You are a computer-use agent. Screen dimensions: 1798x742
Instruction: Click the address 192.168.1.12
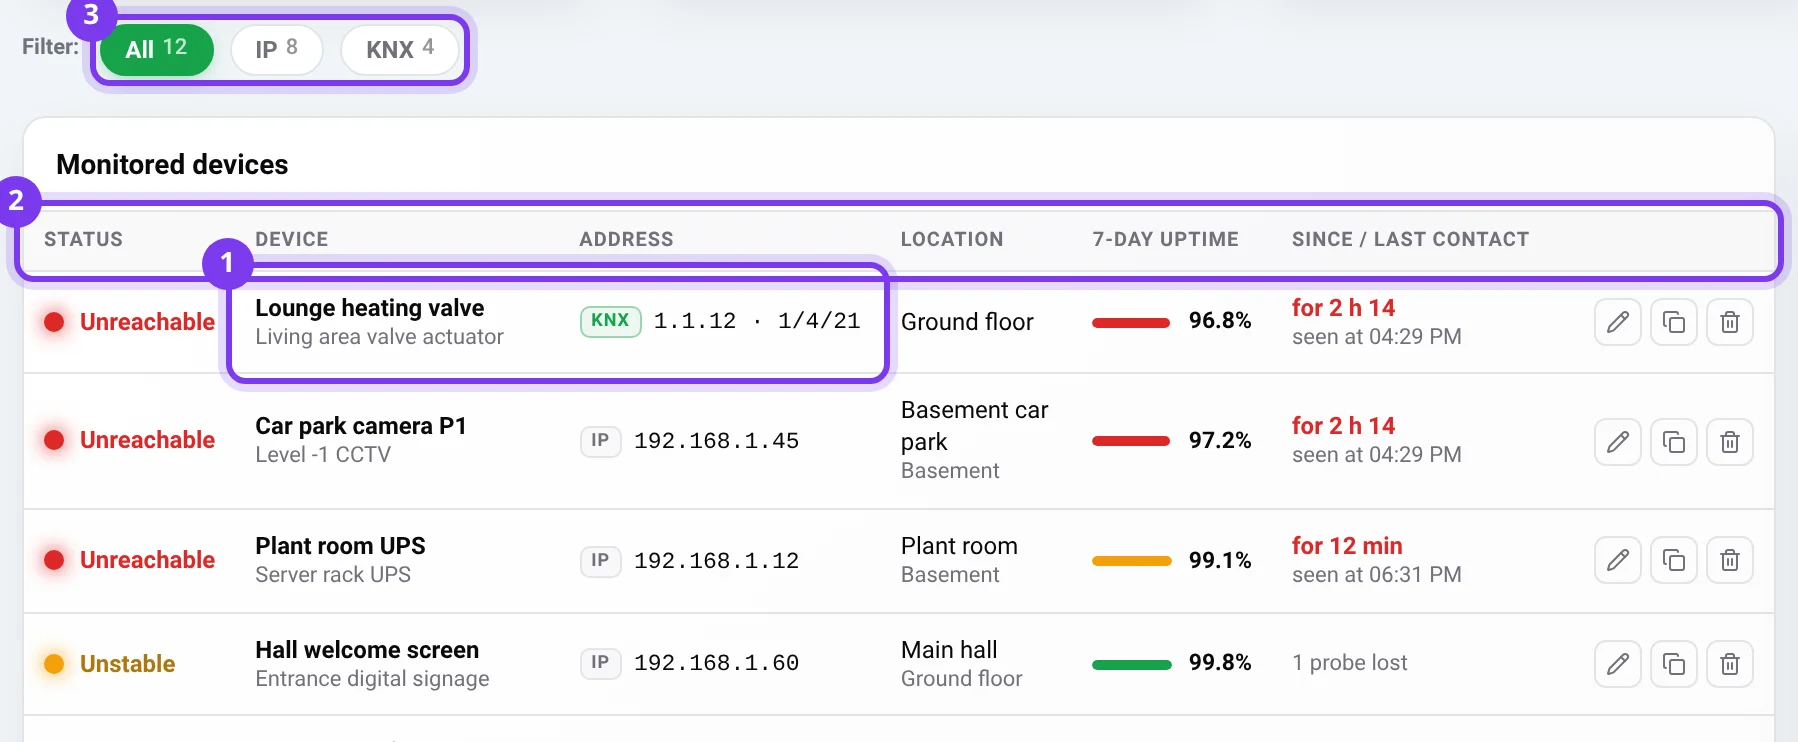tap(716, 561)
